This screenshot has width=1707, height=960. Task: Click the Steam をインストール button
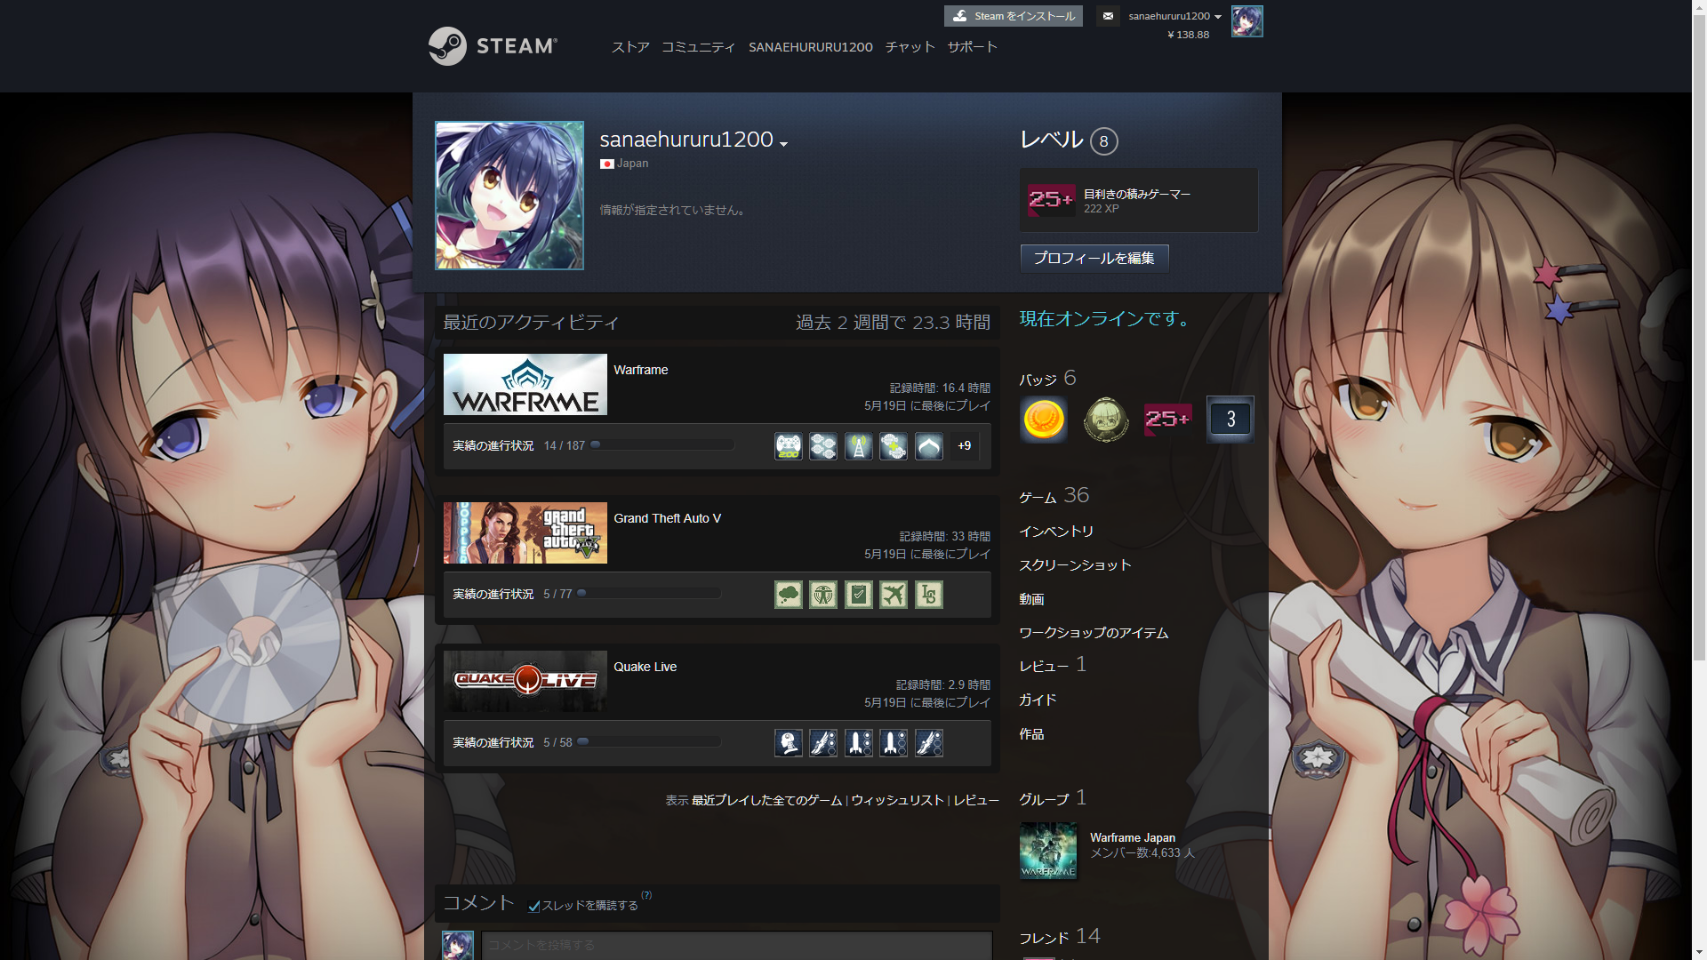tap(1013, 16)
